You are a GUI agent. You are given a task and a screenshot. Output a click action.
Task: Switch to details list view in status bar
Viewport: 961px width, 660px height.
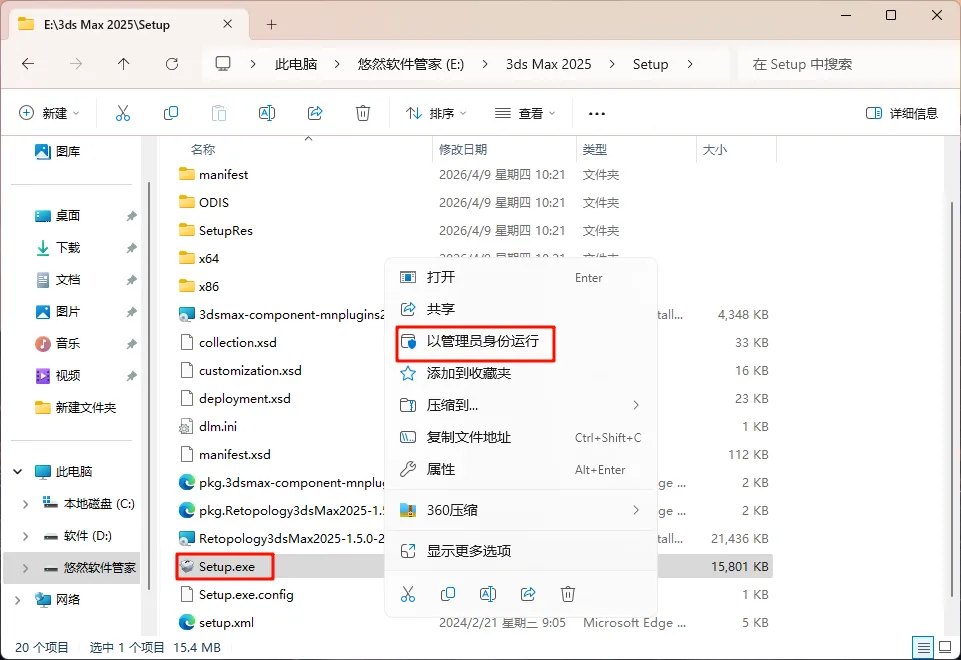point(922,647)
